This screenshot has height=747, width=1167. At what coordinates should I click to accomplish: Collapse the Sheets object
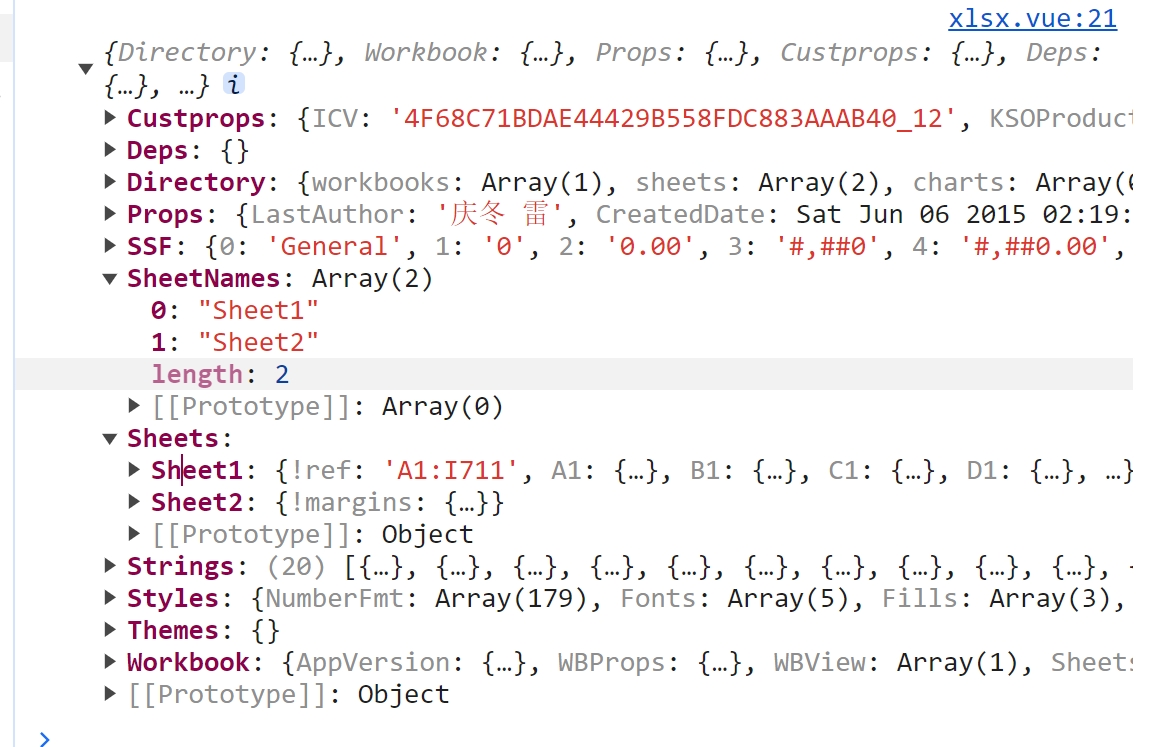111,439
